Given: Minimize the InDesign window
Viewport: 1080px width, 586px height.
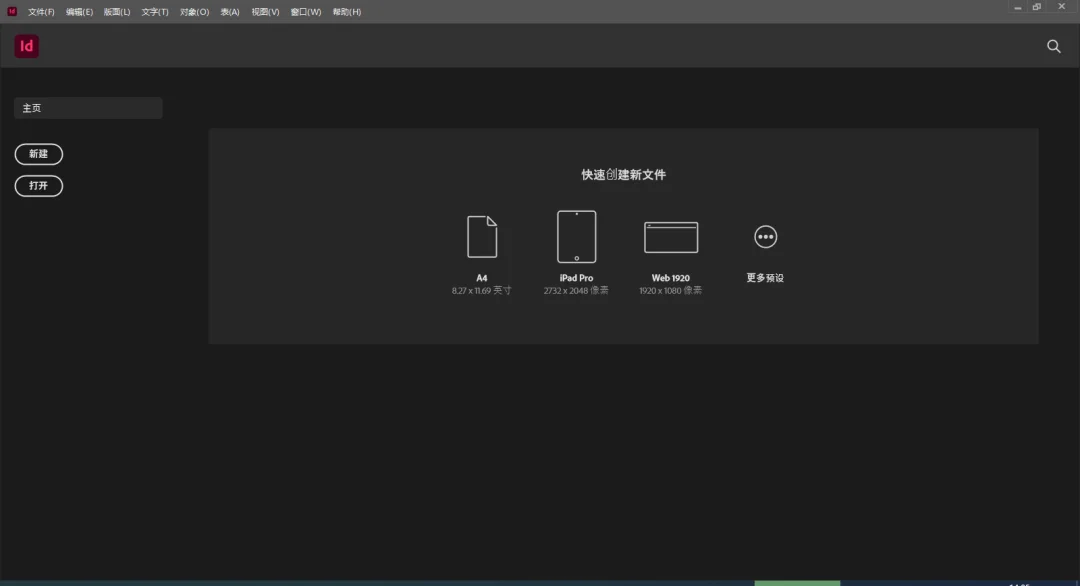Looking at the screenshot, I should point(1017,8).
